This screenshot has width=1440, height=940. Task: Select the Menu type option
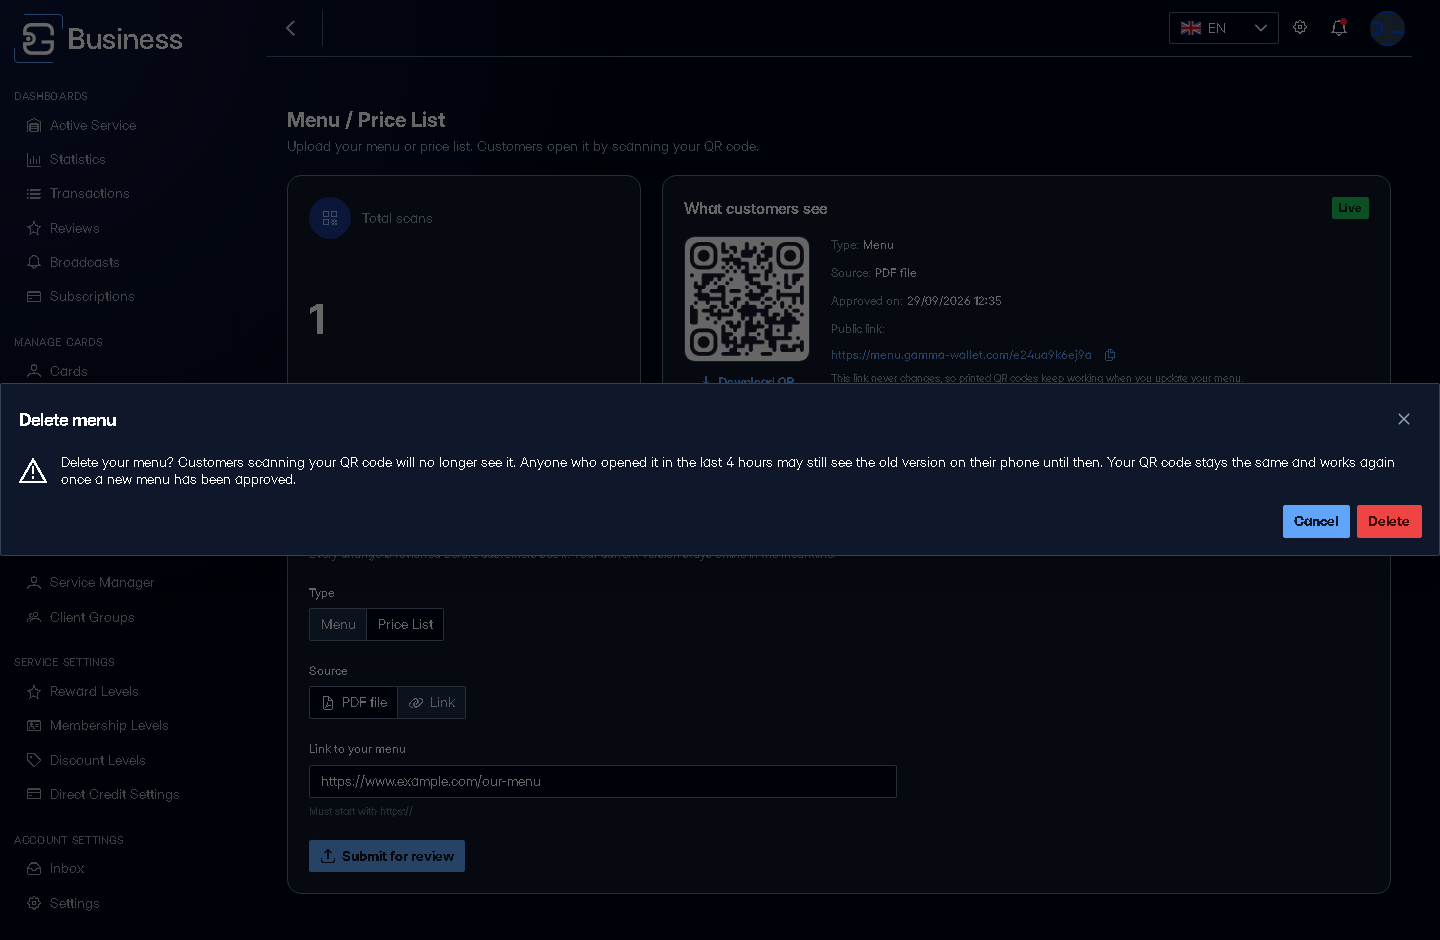click(x=338, y=624)
